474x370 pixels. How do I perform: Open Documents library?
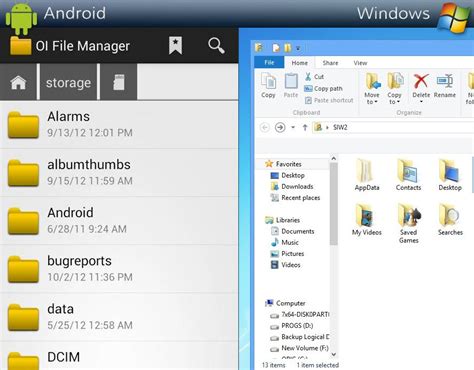coord(293,231)
